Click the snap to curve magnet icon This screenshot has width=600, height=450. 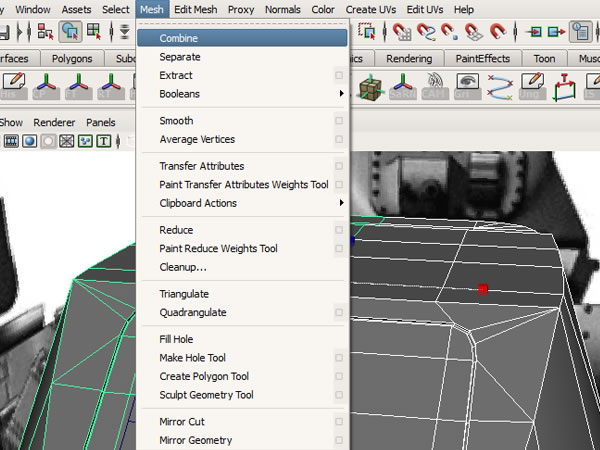click(428, 32)
